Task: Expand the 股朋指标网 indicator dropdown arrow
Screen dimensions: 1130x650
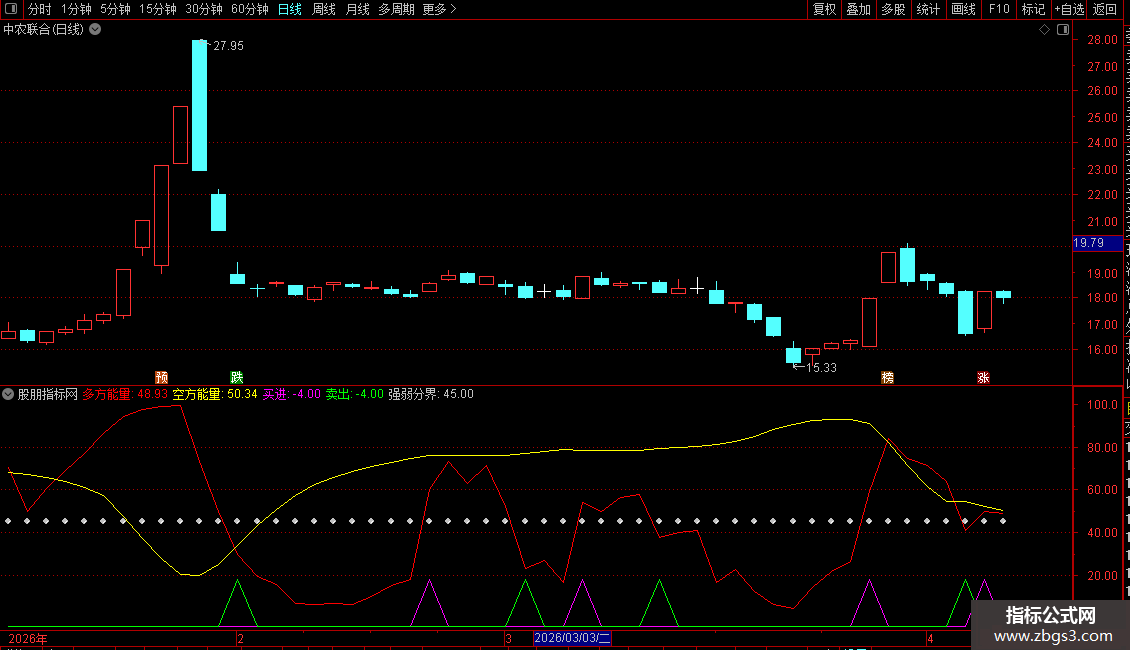Action: click(8, 394)
